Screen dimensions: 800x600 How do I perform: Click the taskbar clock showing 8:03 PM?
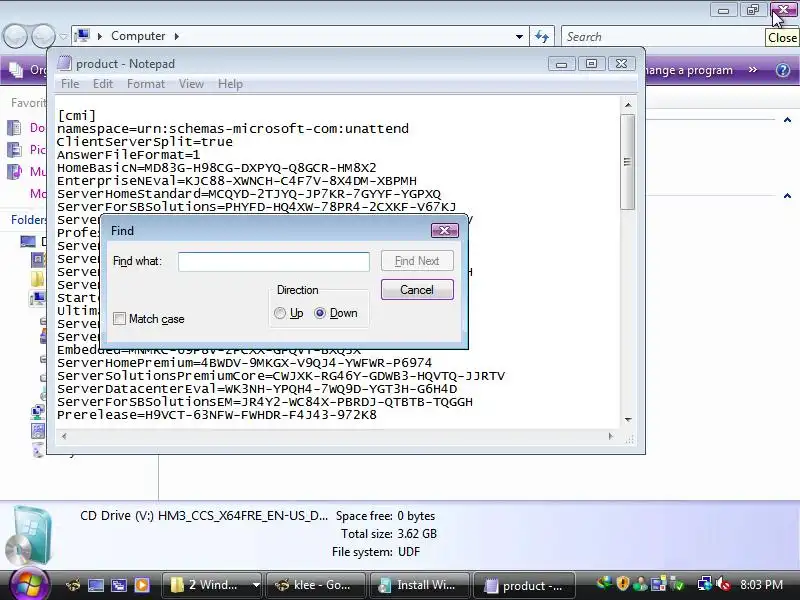coord(761,585)
